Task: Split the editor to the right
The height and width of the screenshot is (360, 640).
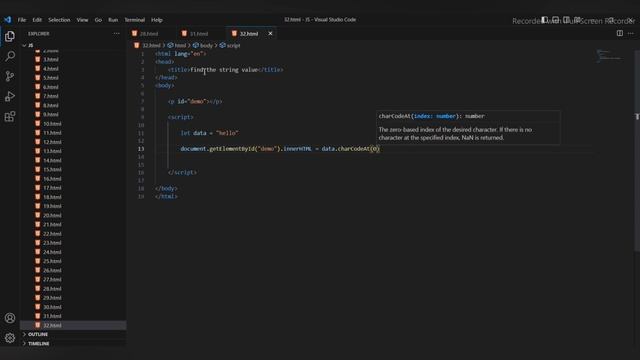Action: 620,33
